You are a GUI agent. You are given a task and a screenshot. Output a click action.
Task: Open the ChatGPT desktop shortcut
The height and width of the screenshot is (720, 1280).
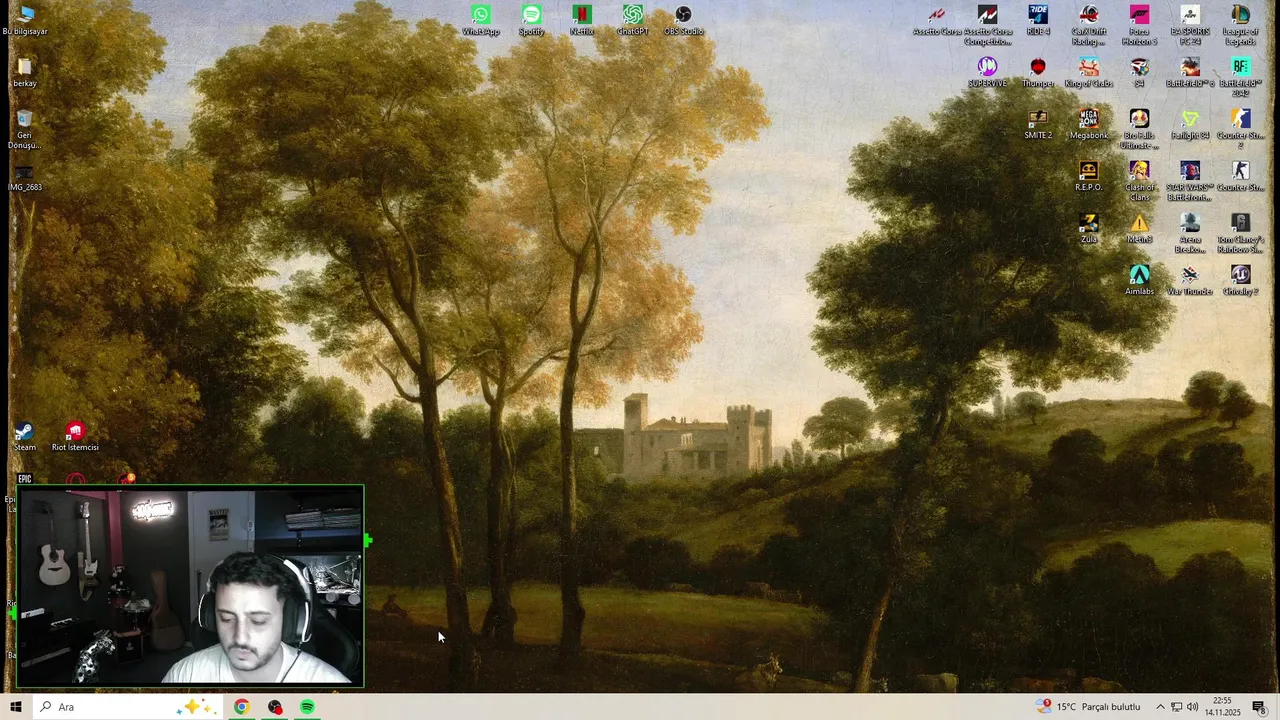[632, 20]
